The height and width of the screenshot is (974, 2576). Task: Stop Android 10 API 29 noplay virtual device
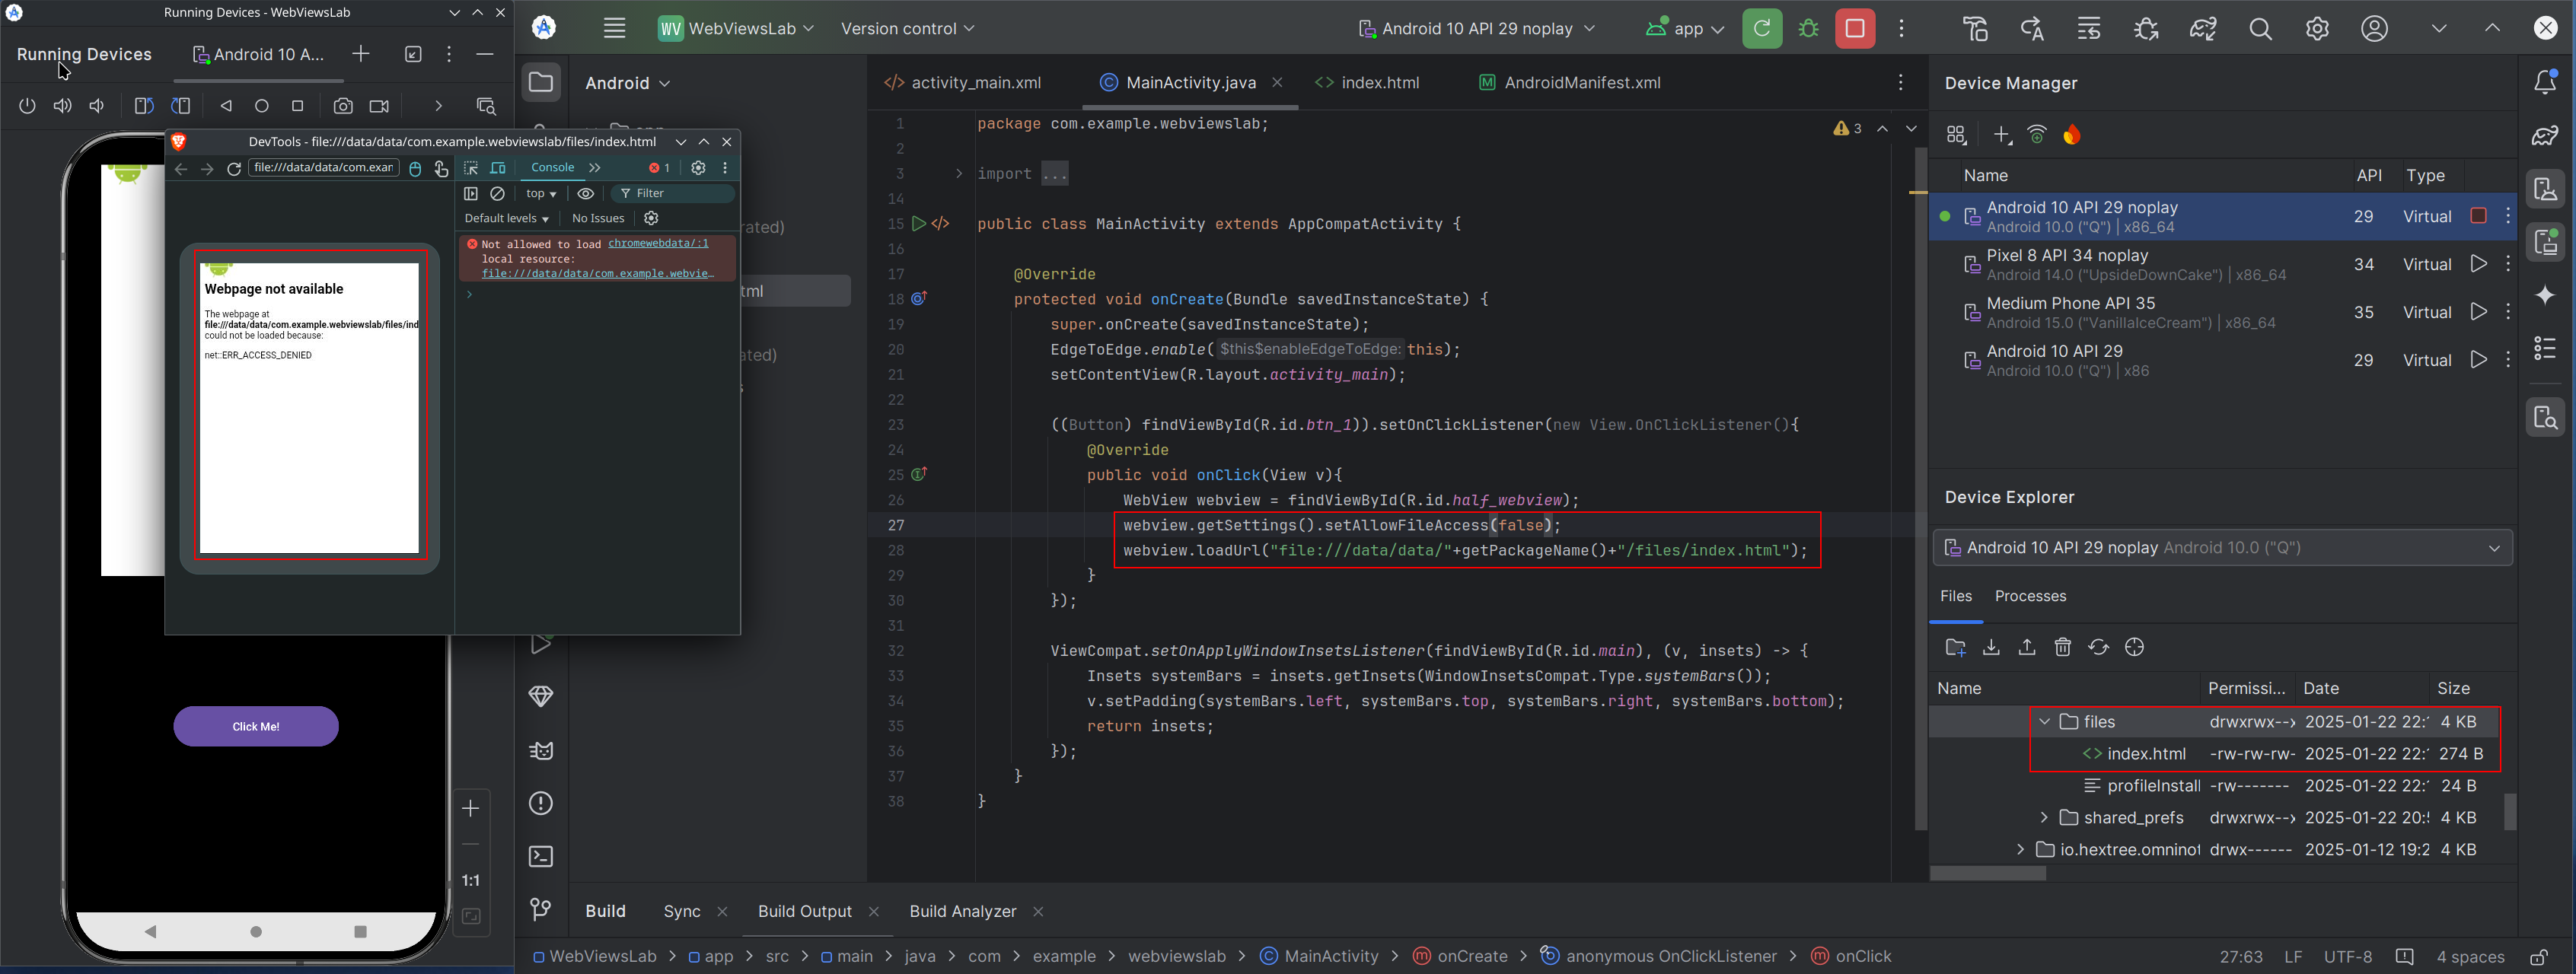pos(2478,216)
